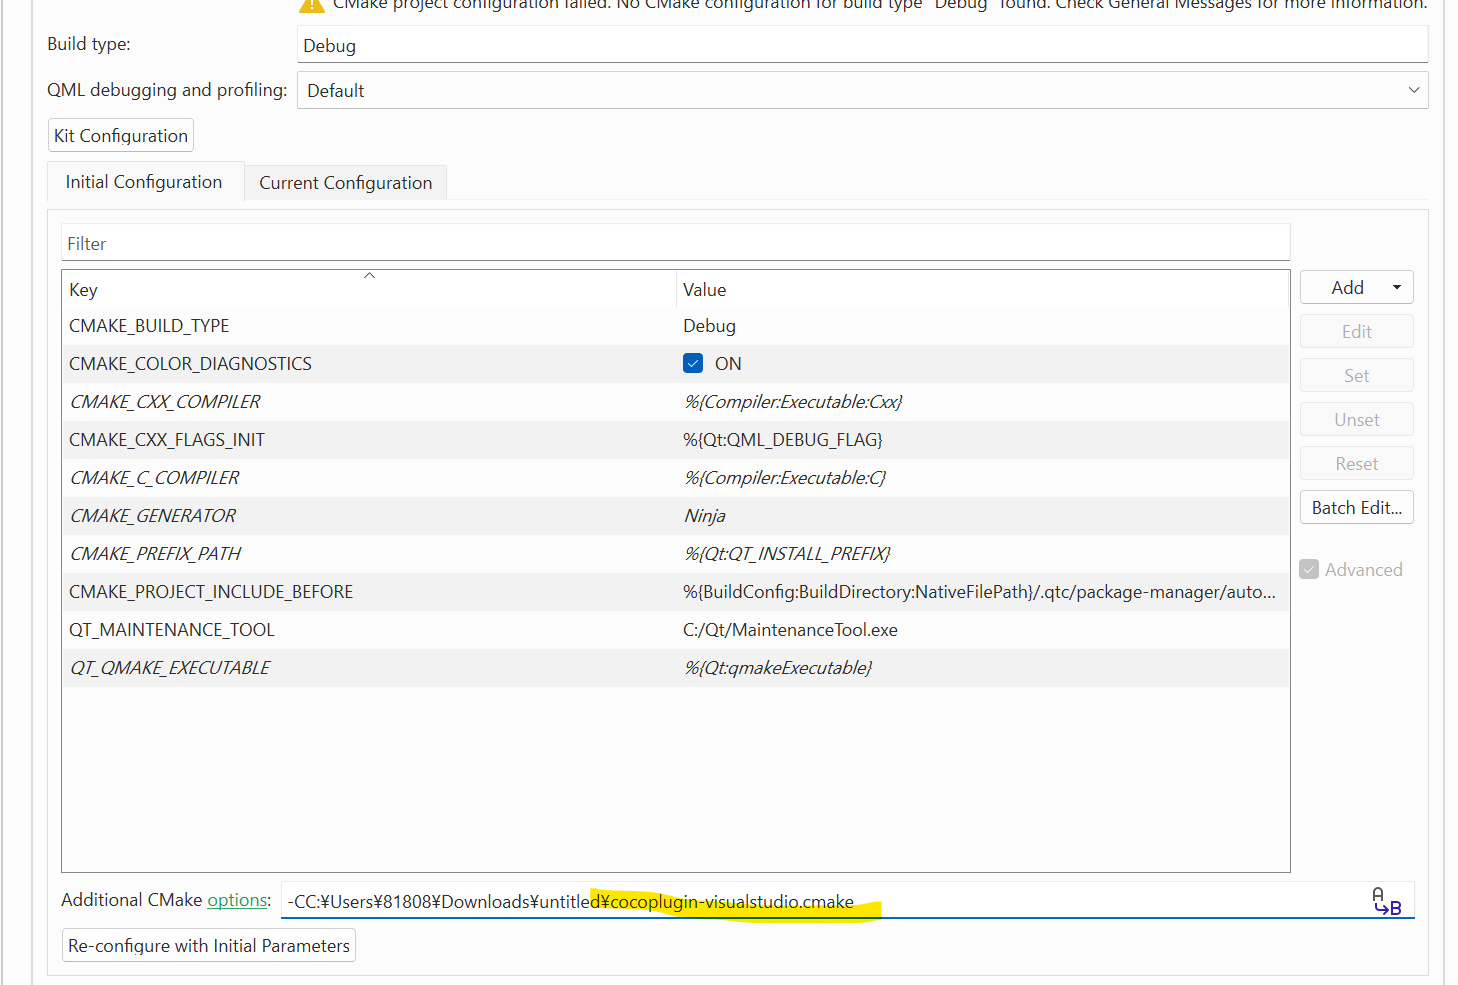Screen dimensions: 1458x985
Task: Click the warning triangle icon at top
Action: click(312, 4)
